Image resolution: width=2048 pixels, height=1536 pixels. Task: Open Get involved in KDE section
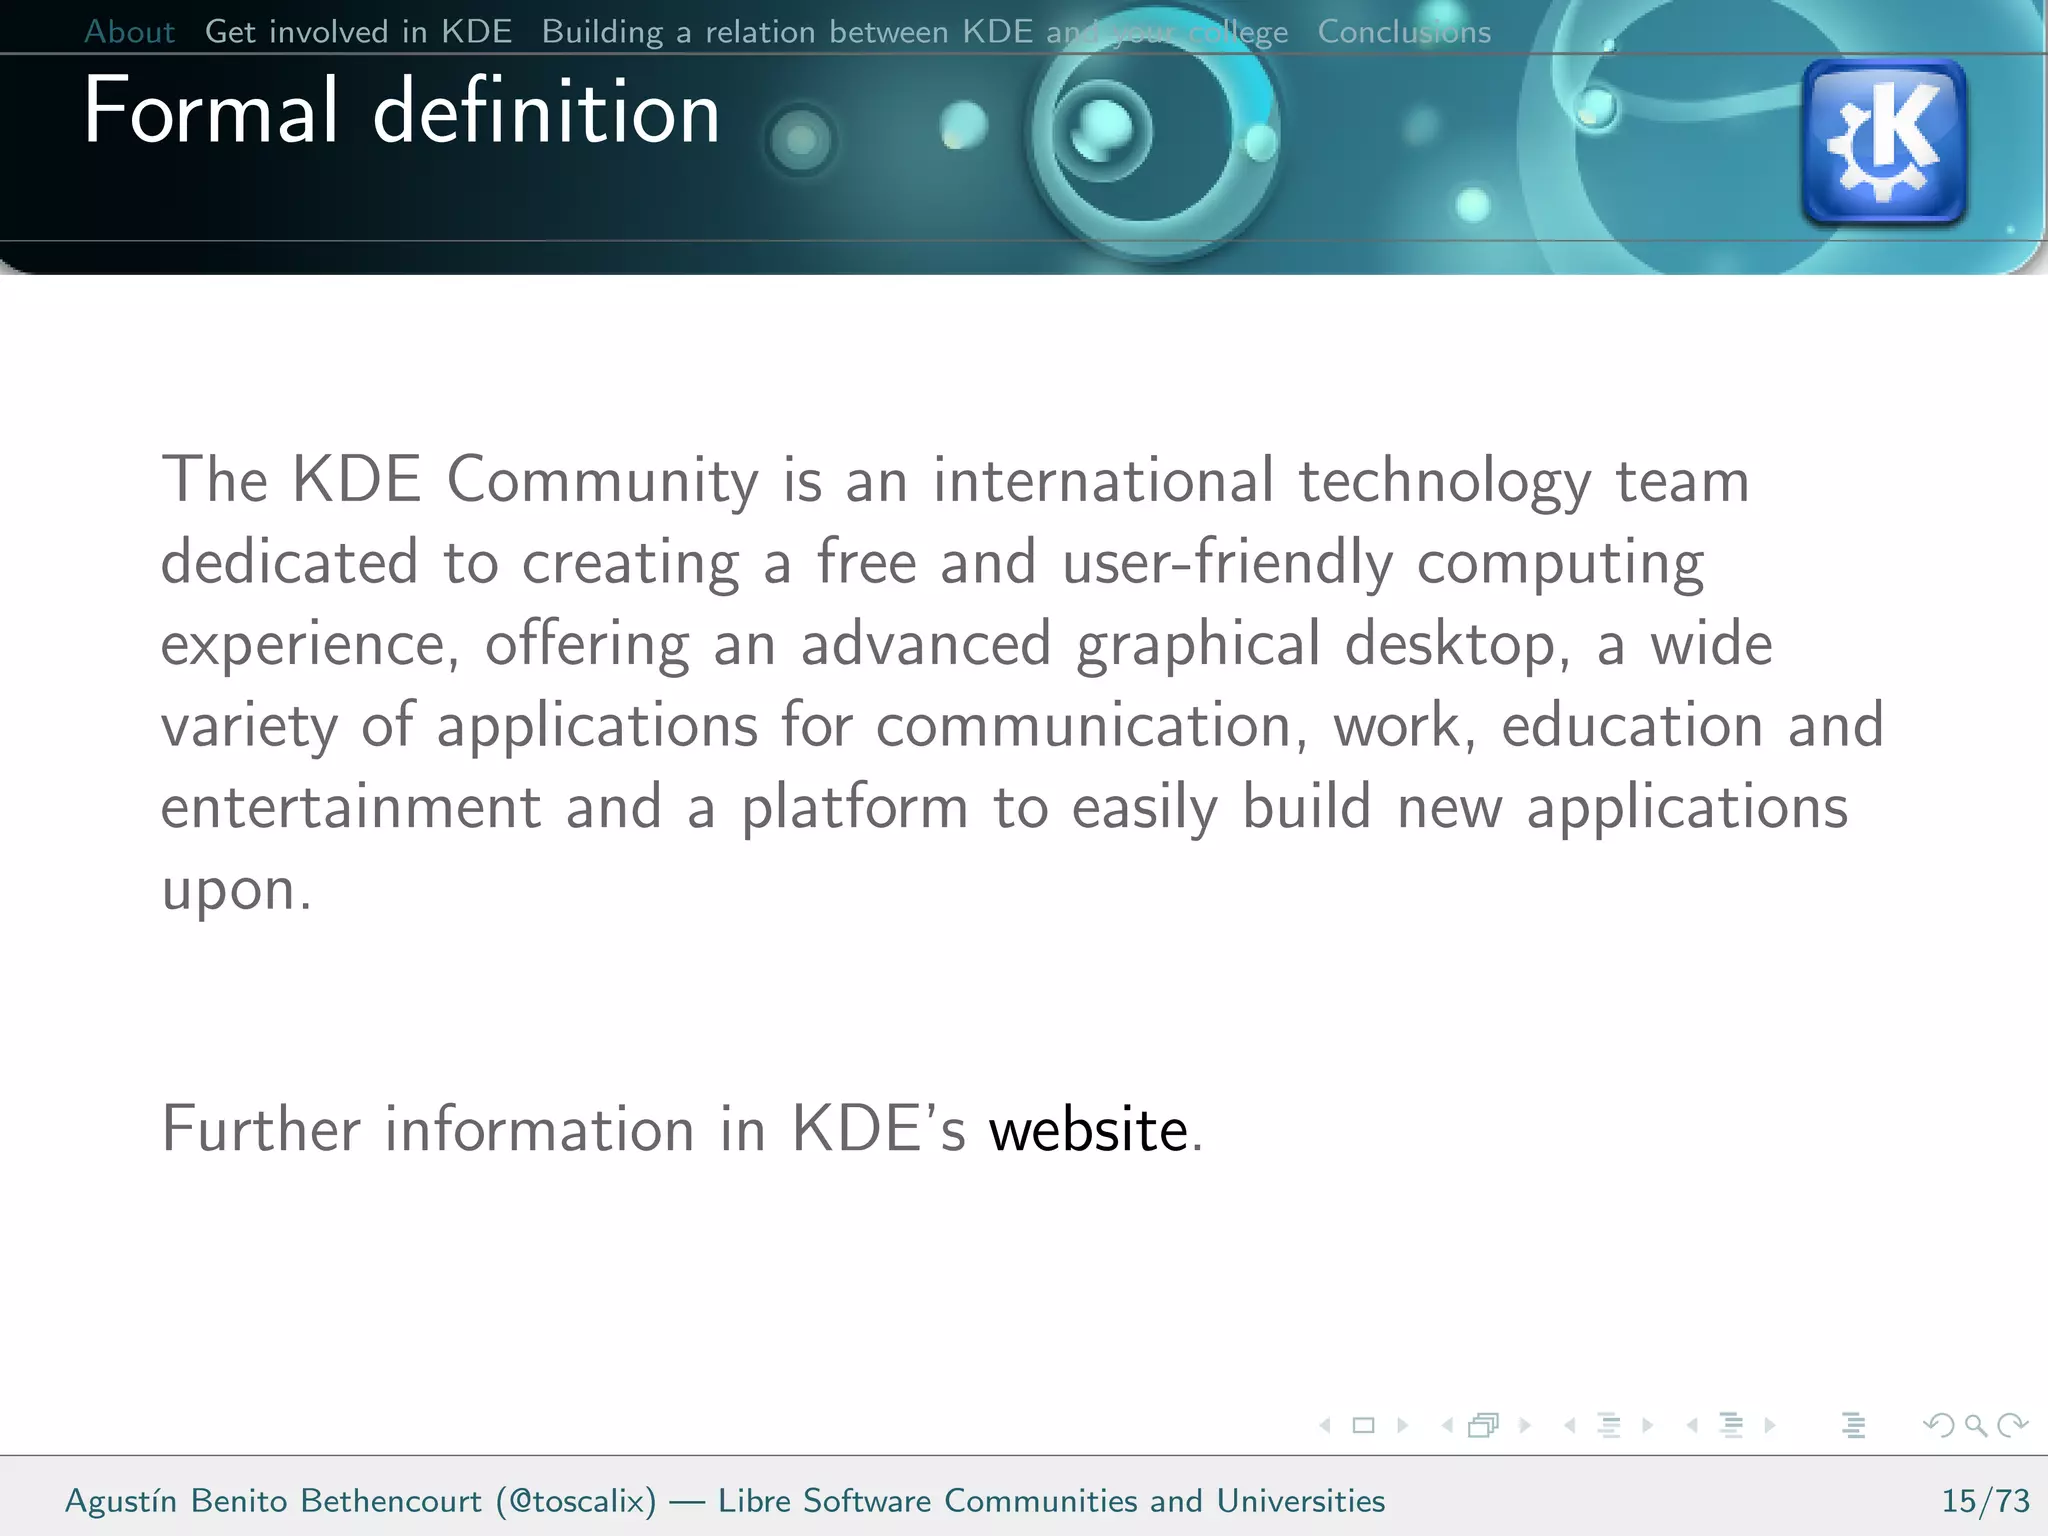pos(359,32)
